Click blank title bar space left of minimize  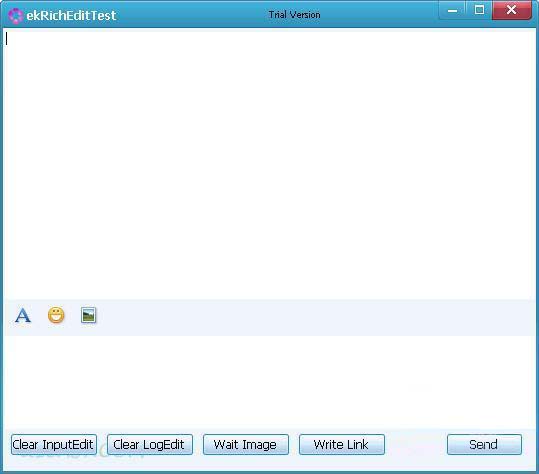[x=378, y=14]
